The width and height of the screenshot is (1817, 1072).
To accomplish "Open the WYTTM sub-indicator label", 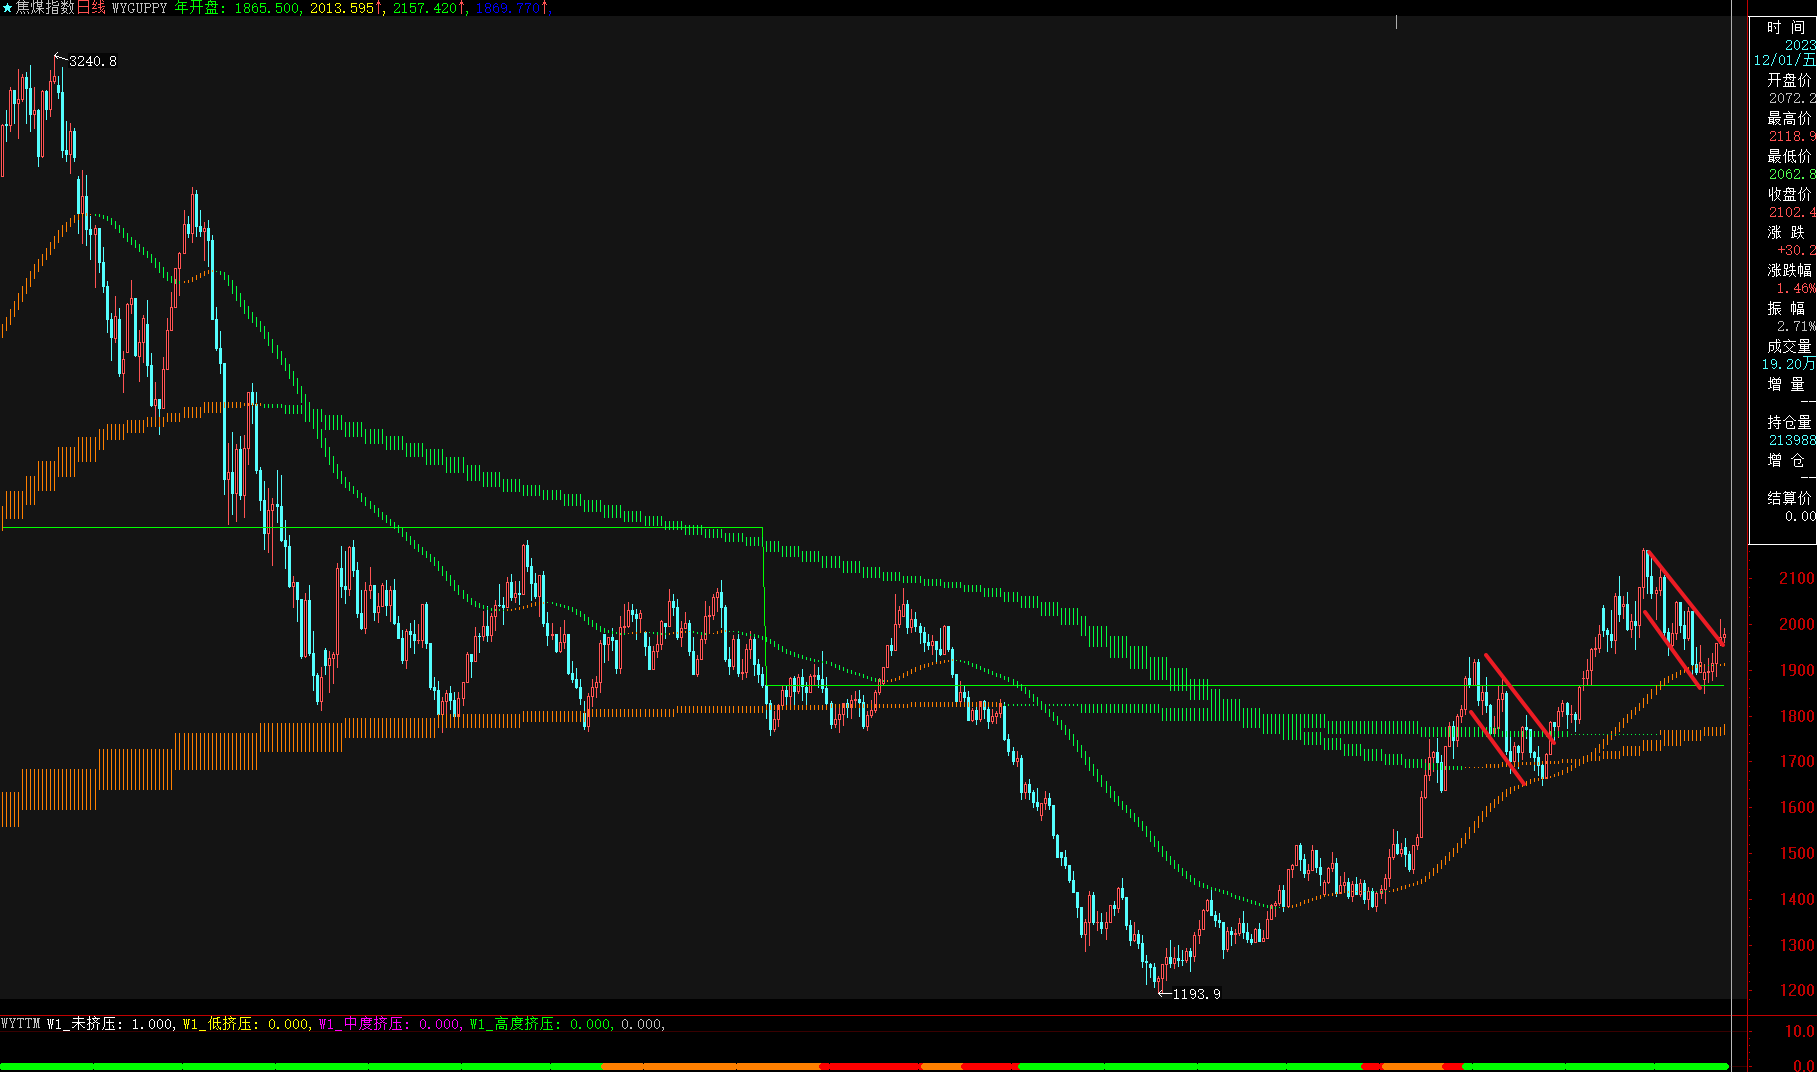I will pos(21,1024).
